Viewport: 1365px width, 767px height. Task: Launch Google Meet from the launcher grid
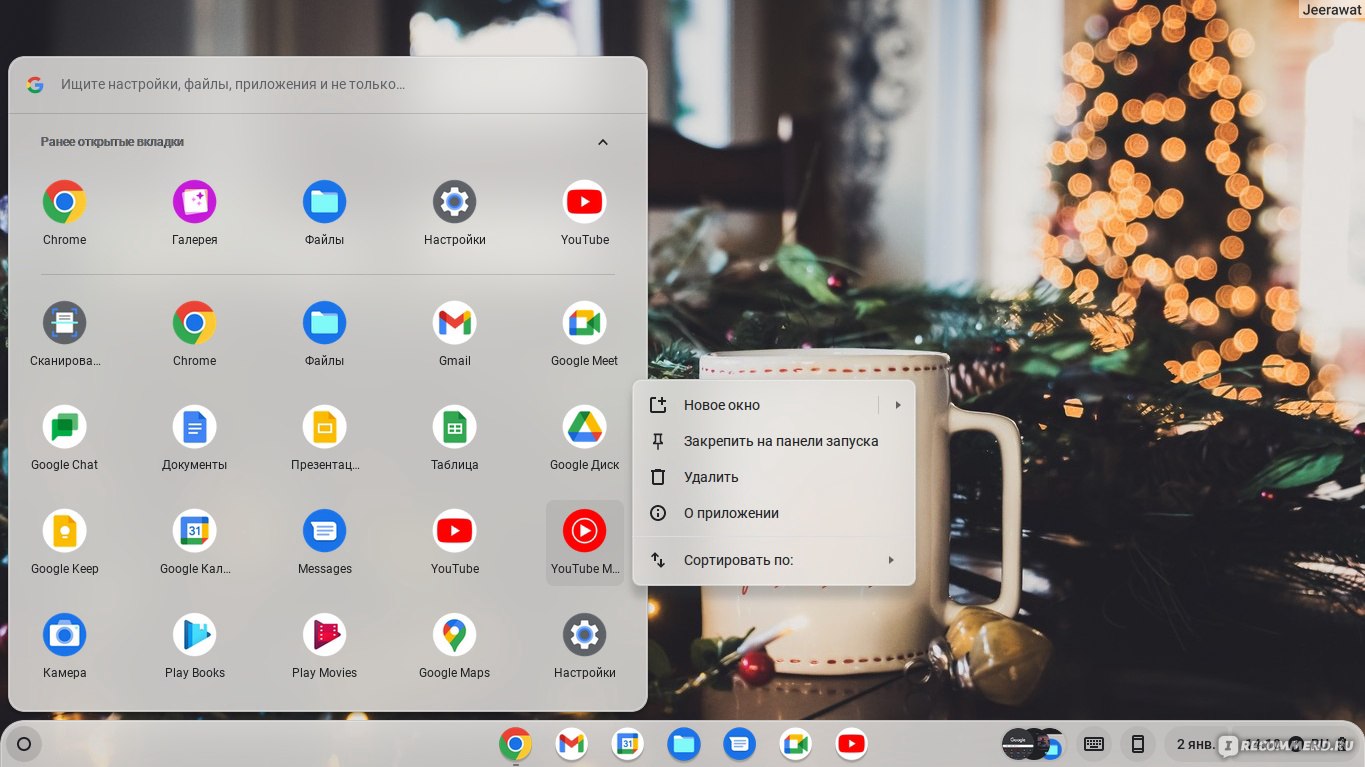(x=585, y=324)
